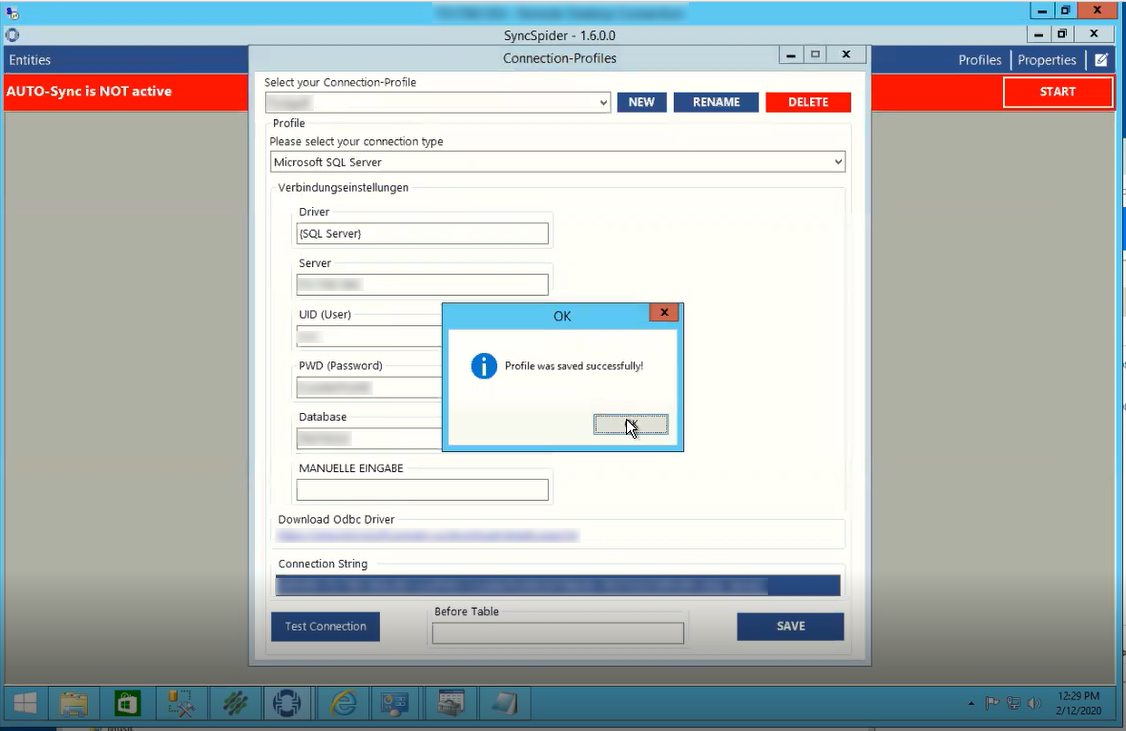This screenshot has height=731, width=1126.
Task: Click the Action Center flag tray icon
Action: pyautogui.click(x=992, y=703)
